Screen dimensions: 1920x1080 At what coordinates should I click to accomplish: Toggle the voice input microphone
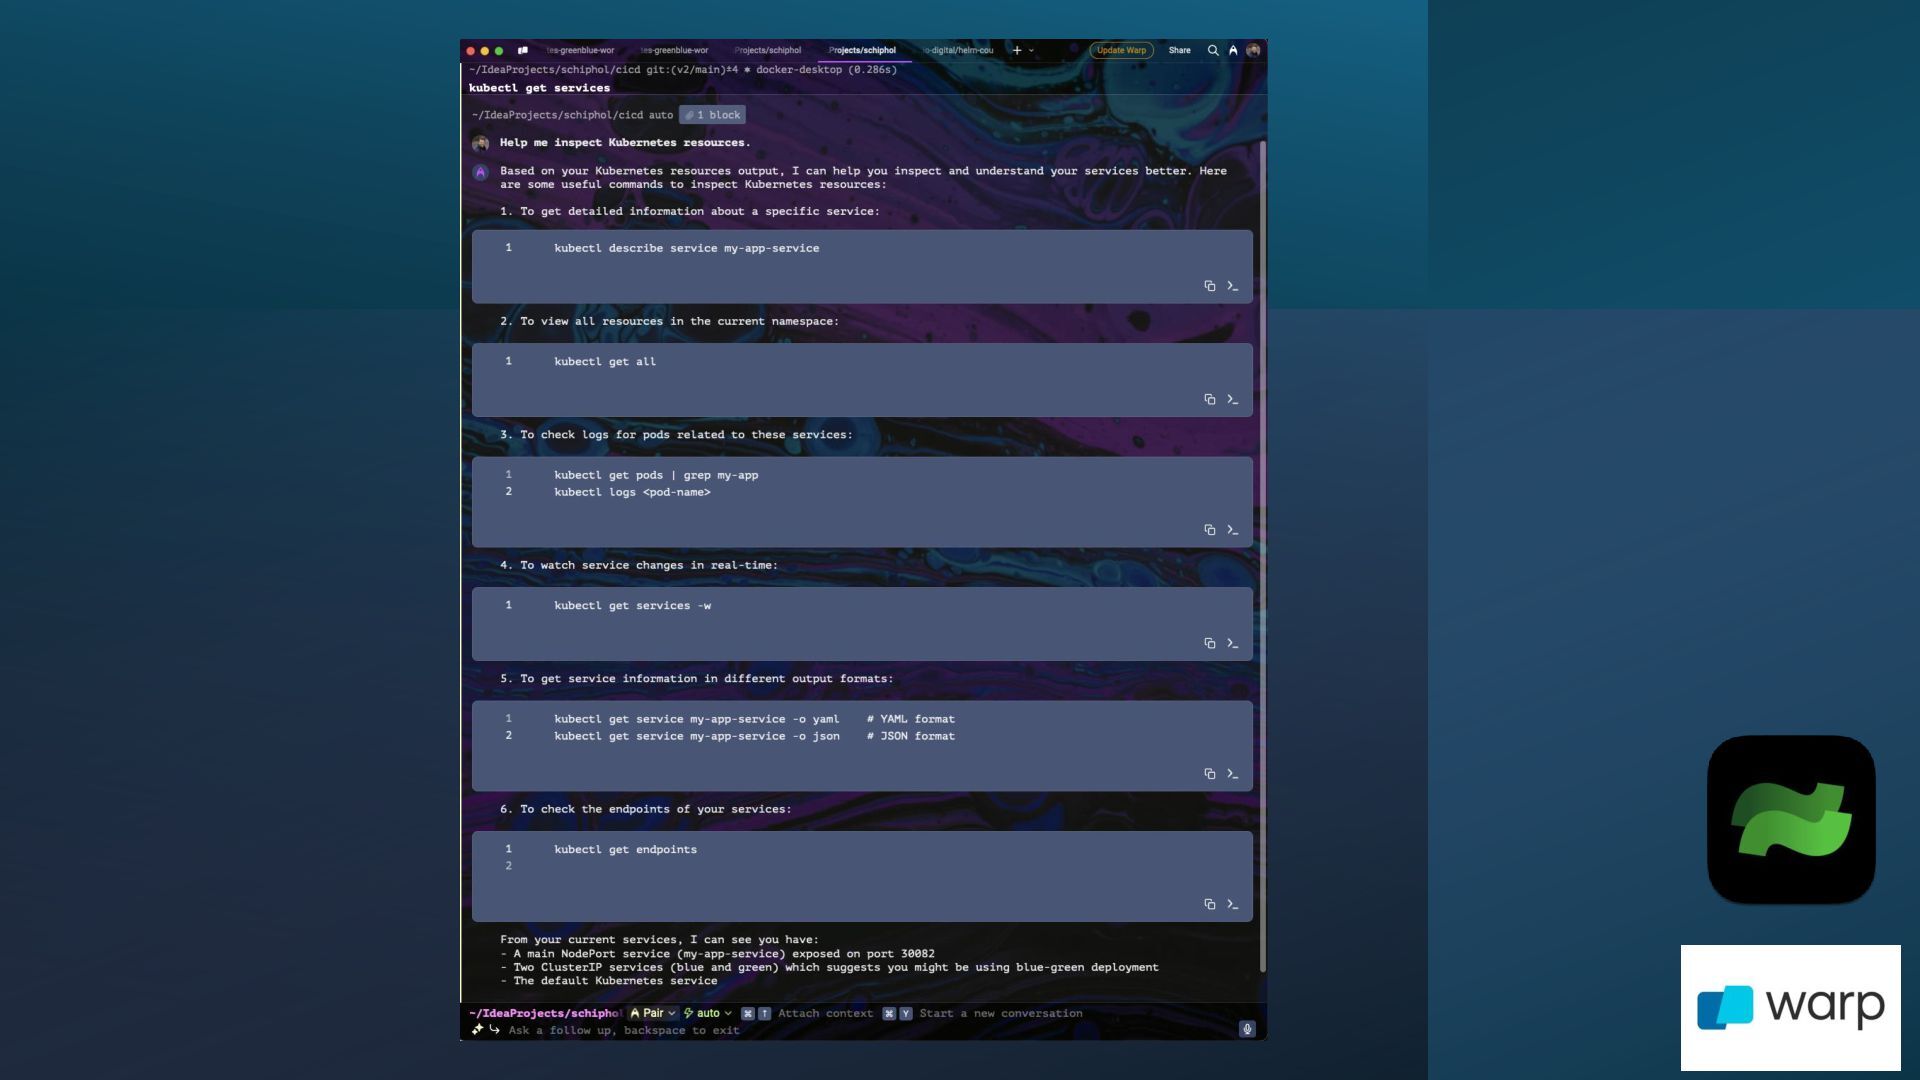point(1247,1029)
